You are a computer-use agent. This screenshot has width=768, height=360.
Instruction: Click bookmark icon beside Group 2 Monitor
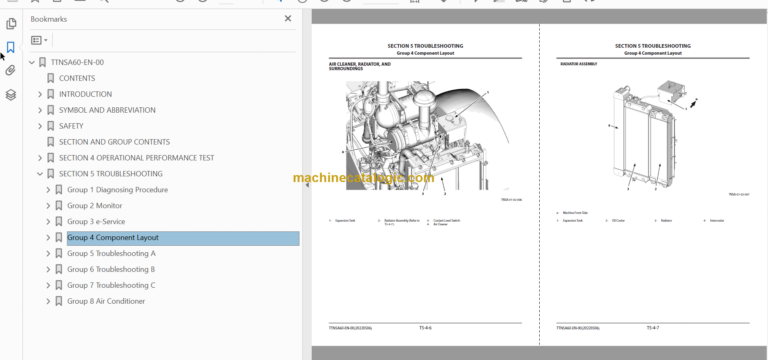point(59,206)
